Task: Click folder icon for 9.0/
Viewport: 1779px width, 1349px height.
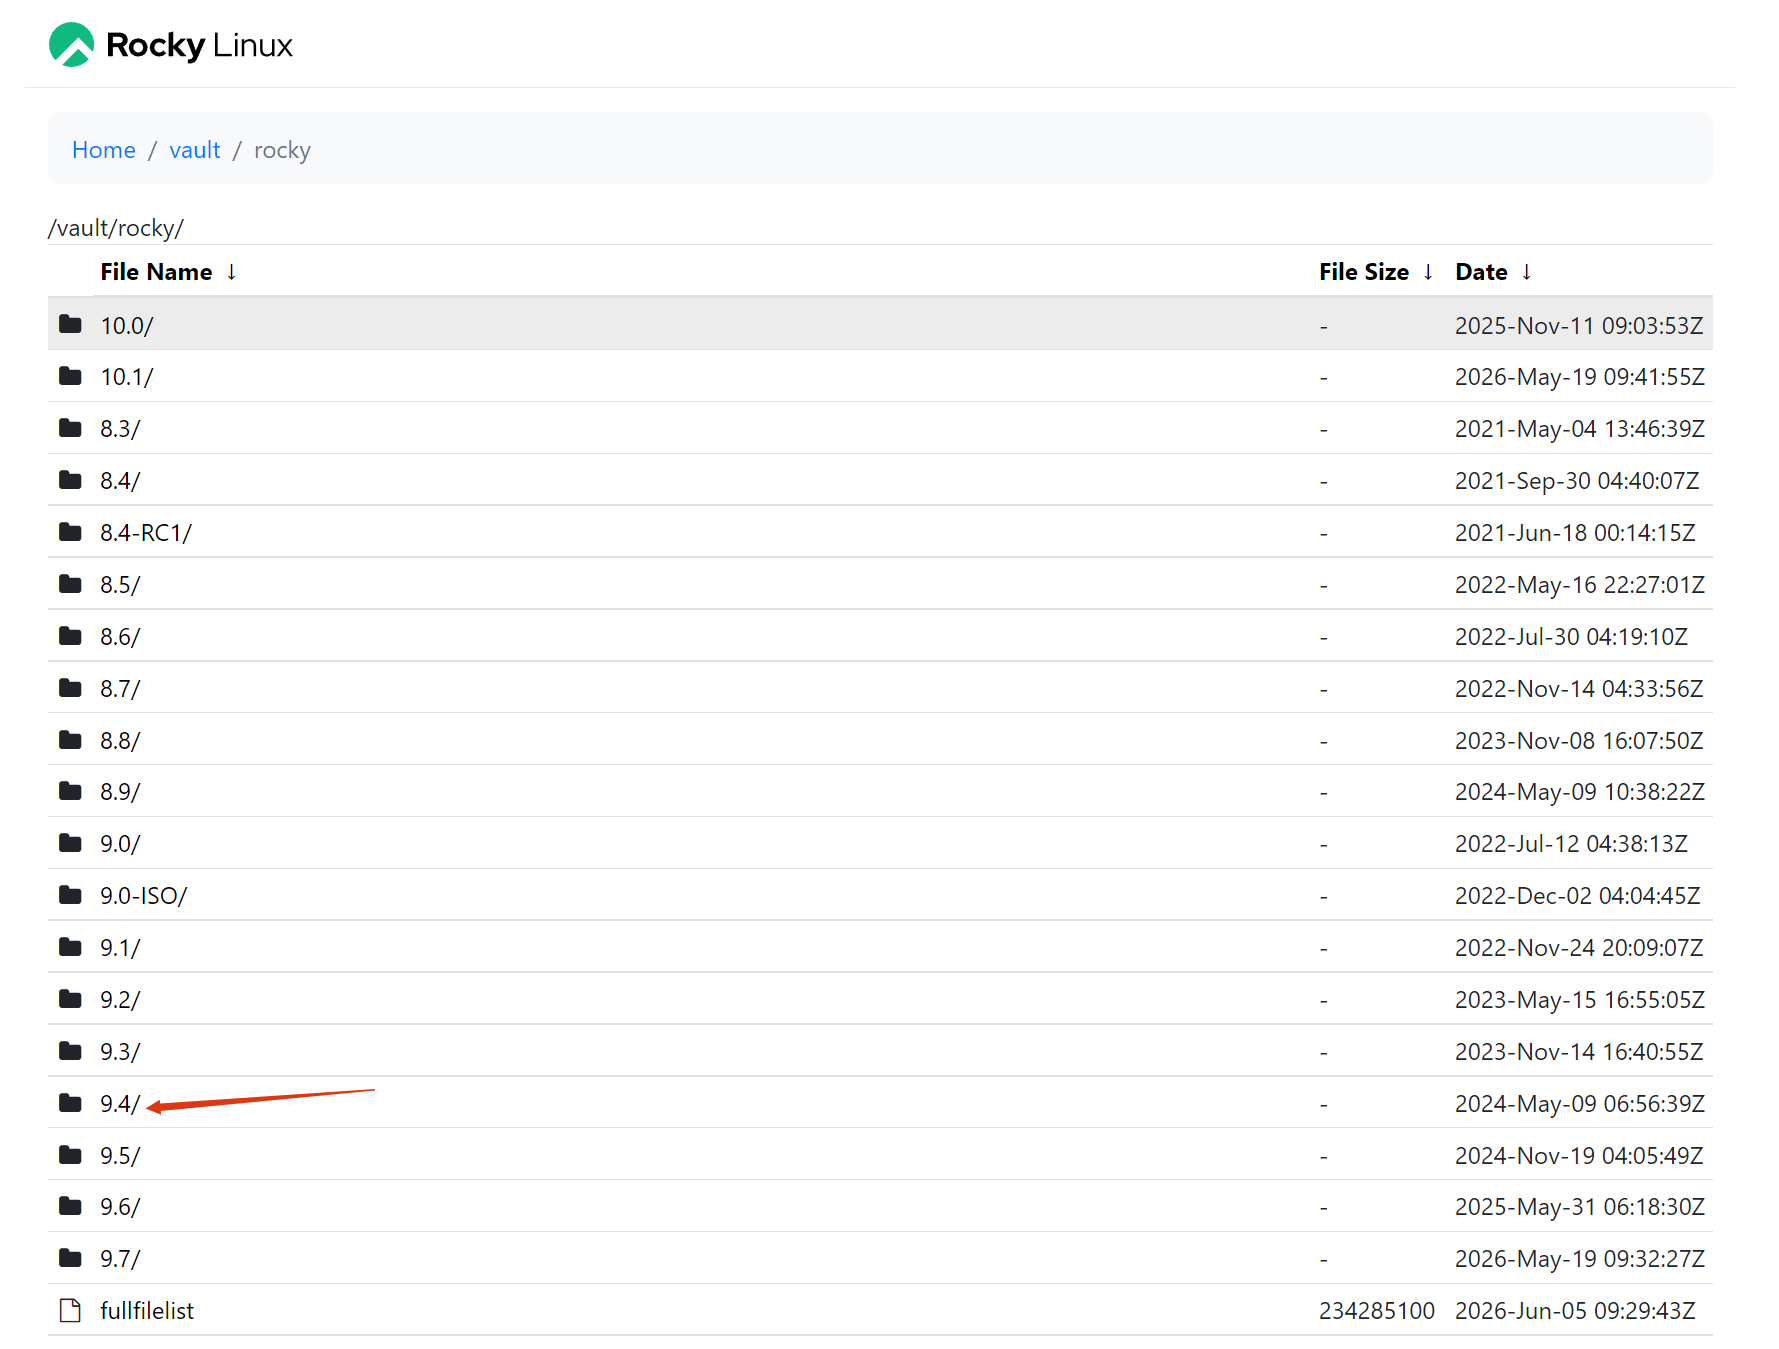Action: tap(70, 843)
